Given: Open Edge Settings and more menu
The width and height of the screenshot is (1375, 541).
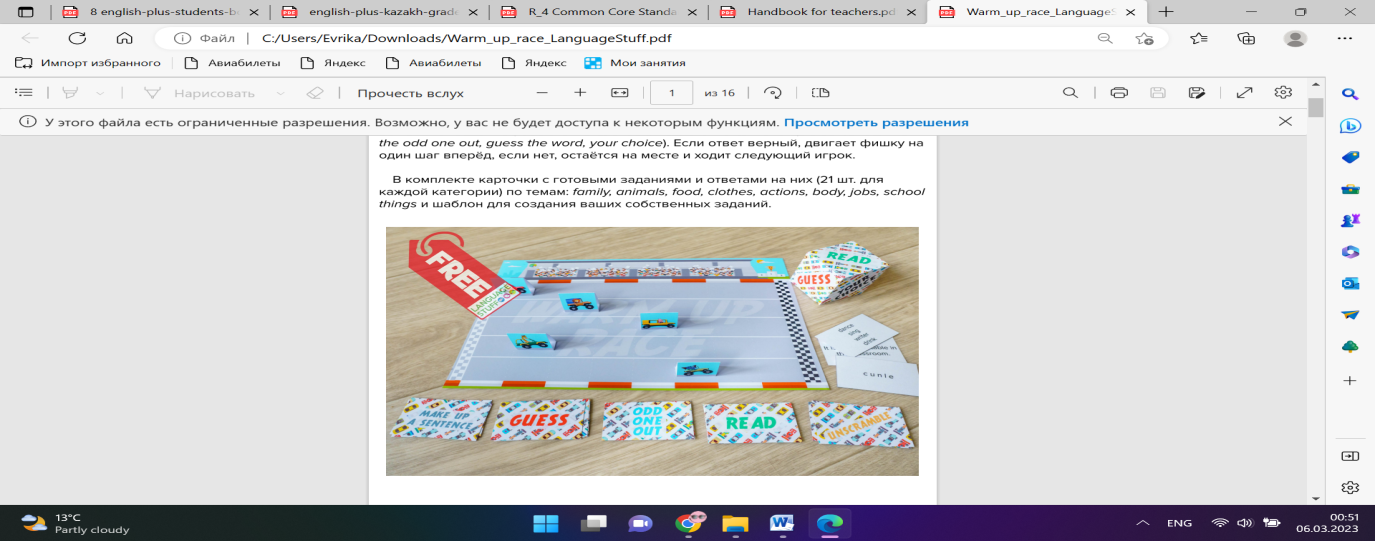Looking at the screenshot, I should pos(1344,38).
